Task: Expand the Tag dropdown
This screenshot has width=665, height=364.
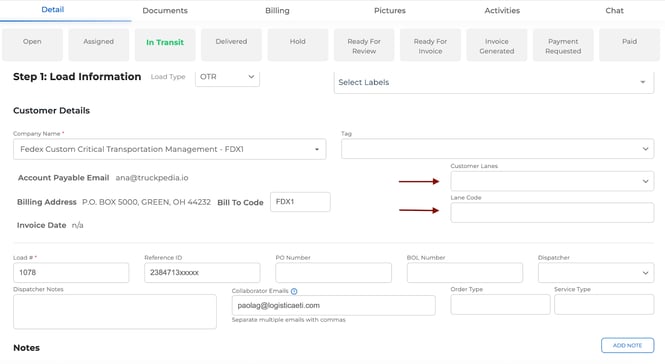Action: [x=497, y=149]
